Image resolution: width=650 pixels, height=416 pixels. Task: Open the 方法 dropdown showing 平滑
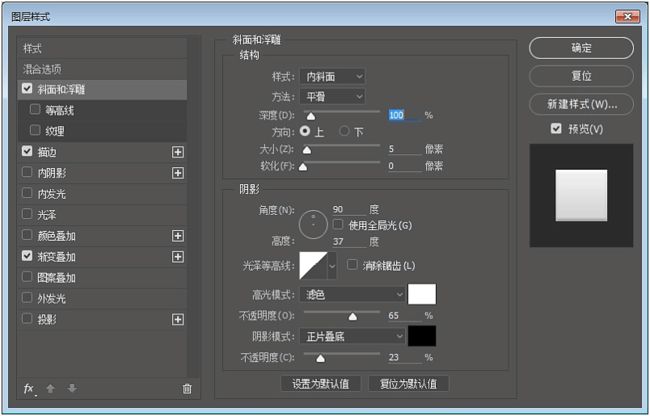tap(332, 97)
